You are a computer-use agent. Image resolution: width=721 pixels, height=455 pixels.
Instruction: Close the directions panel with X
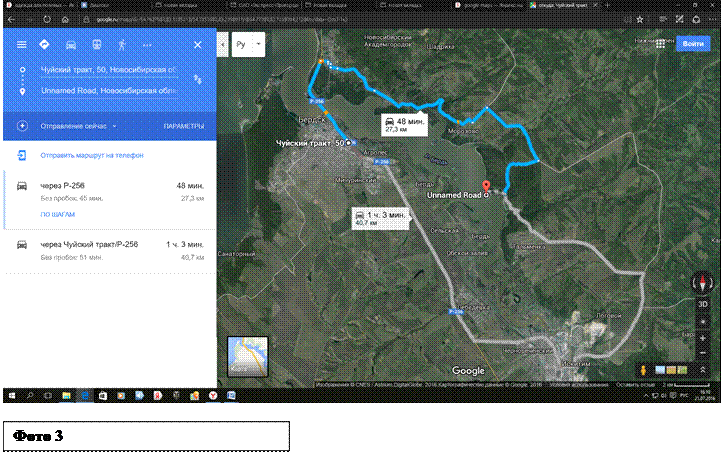(197, 45)
